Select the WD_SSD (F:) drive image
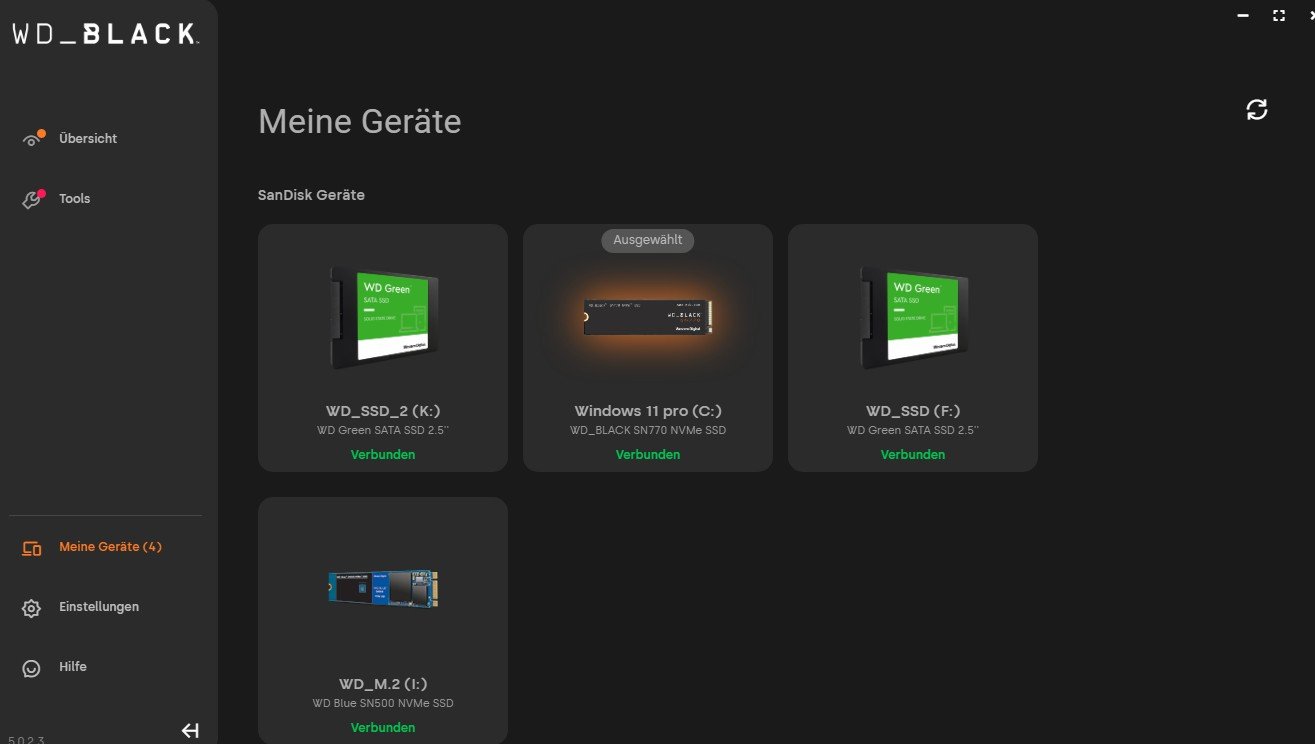The width and height of the screenshot is (1315, 744). click(914, 318)
